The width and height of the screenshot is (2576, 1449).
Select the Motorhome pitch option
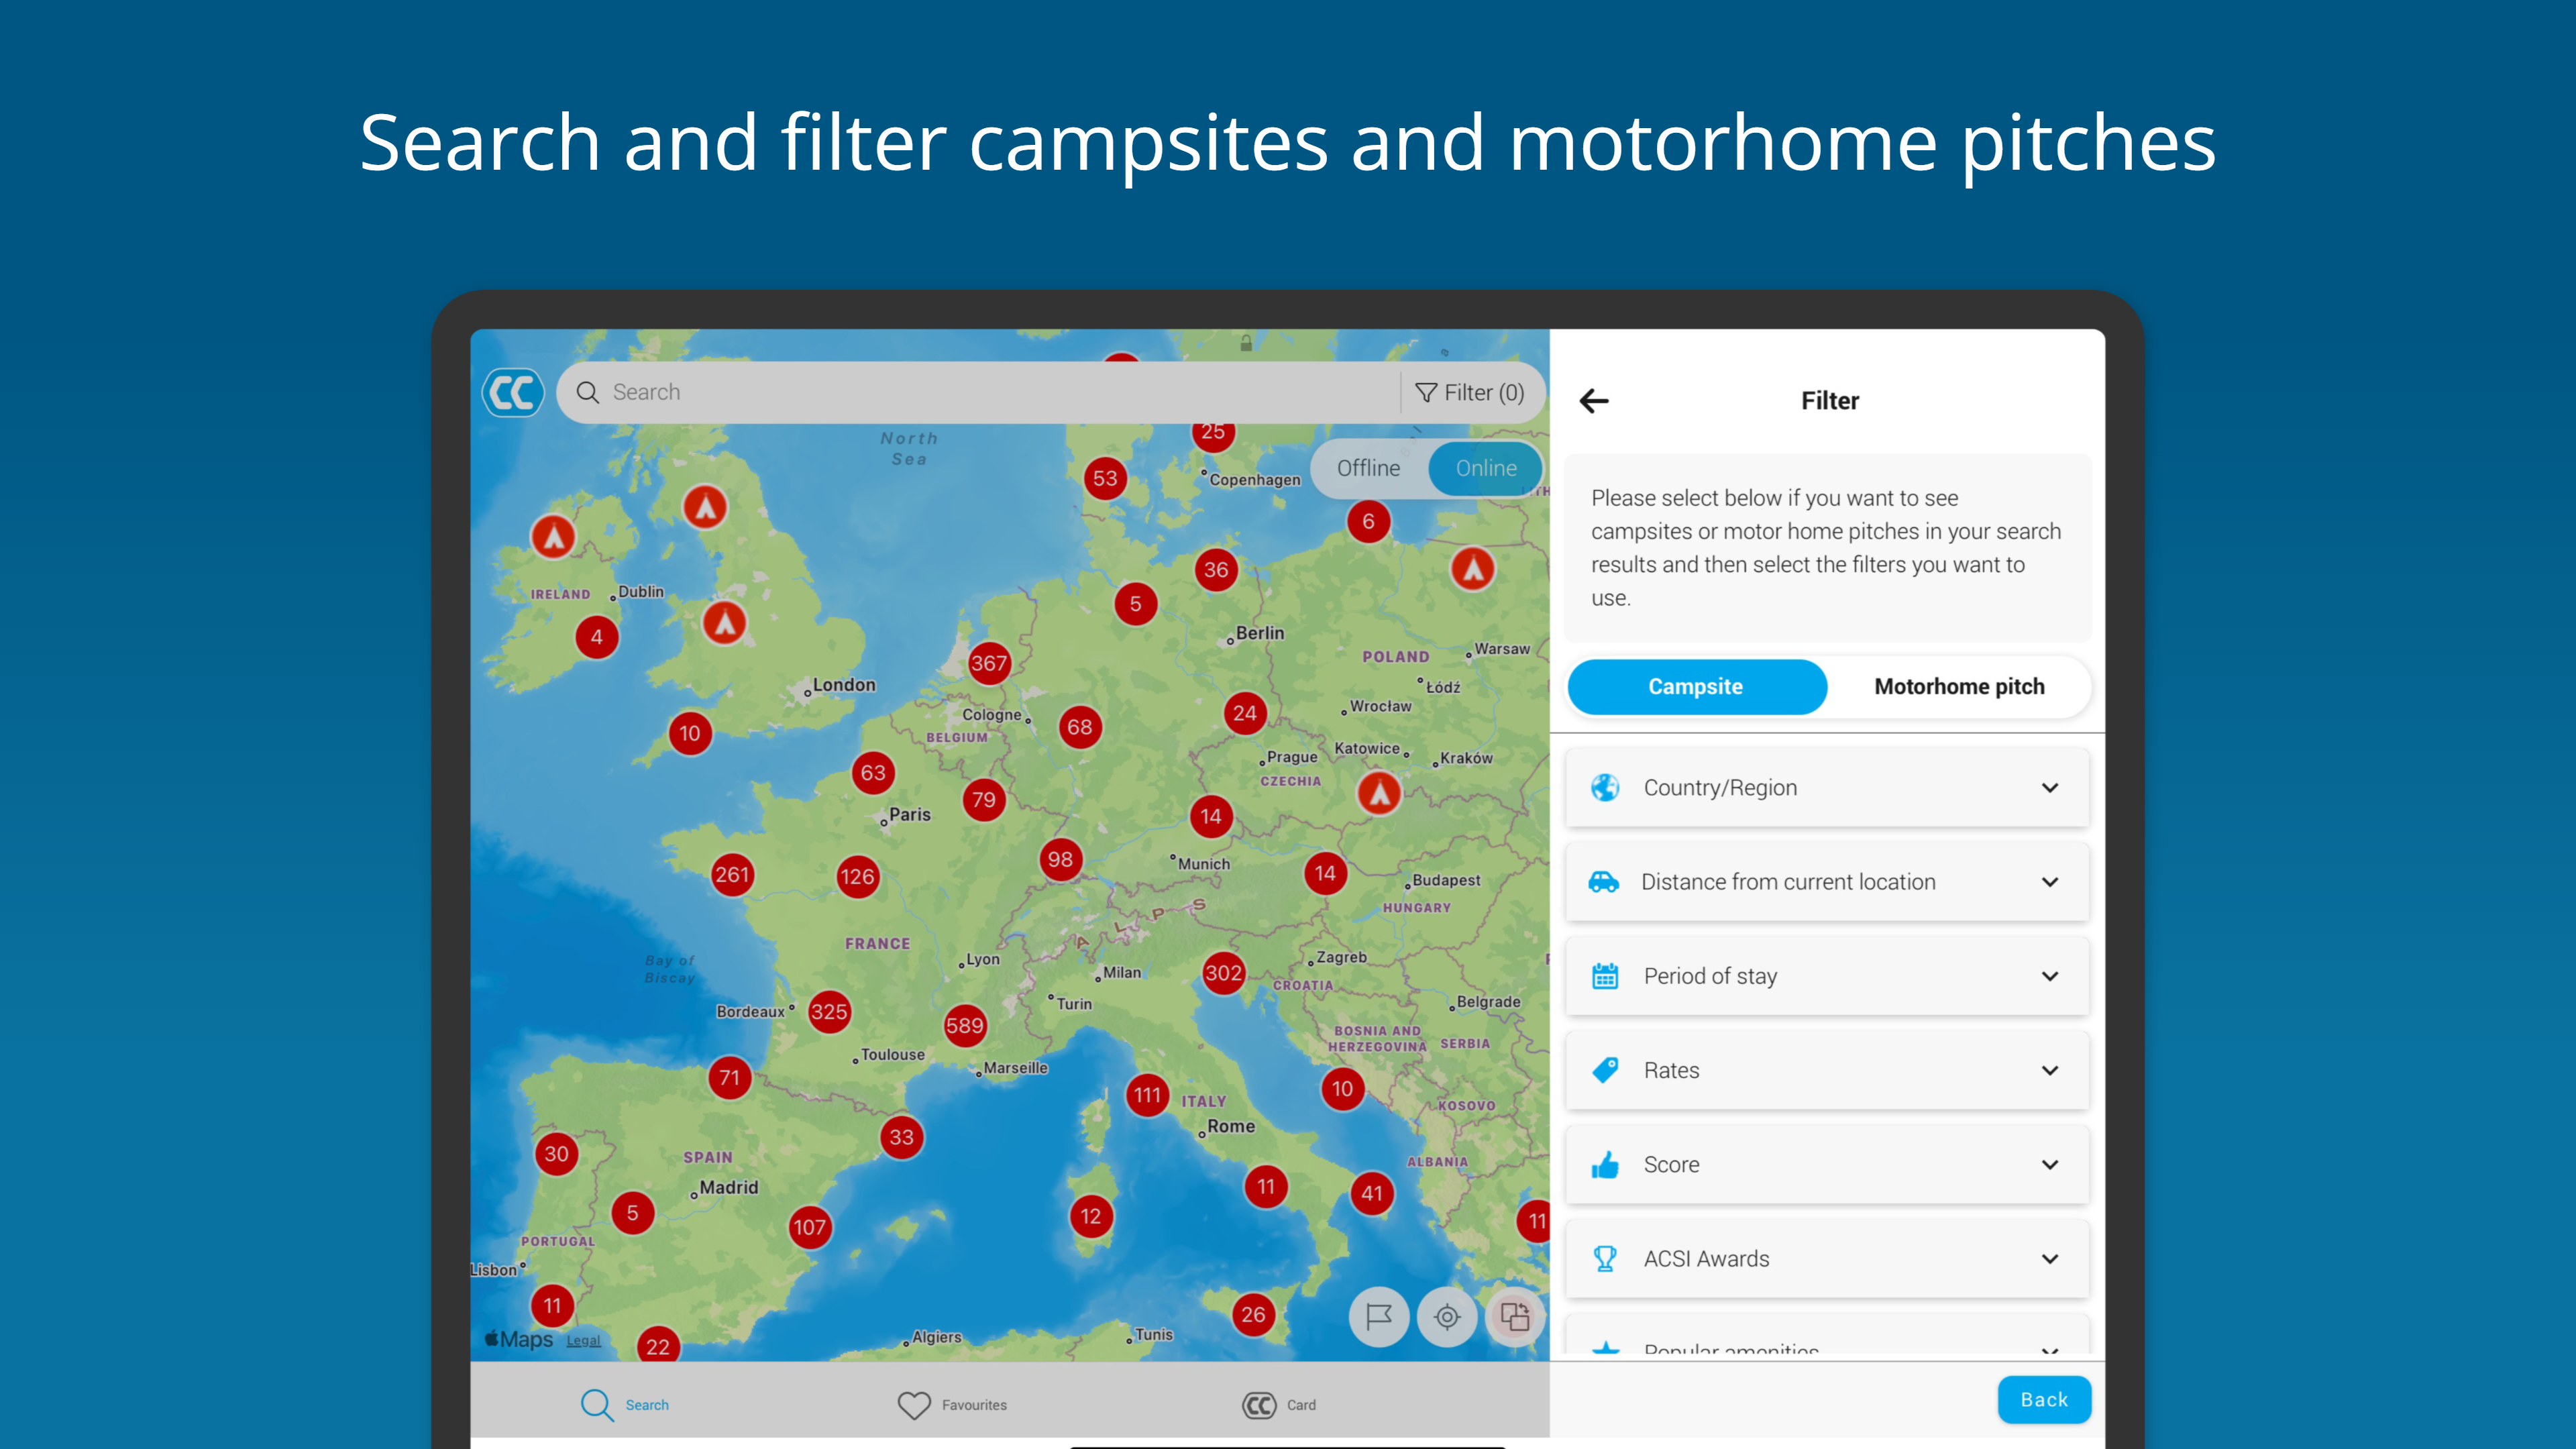(1959, 687)
